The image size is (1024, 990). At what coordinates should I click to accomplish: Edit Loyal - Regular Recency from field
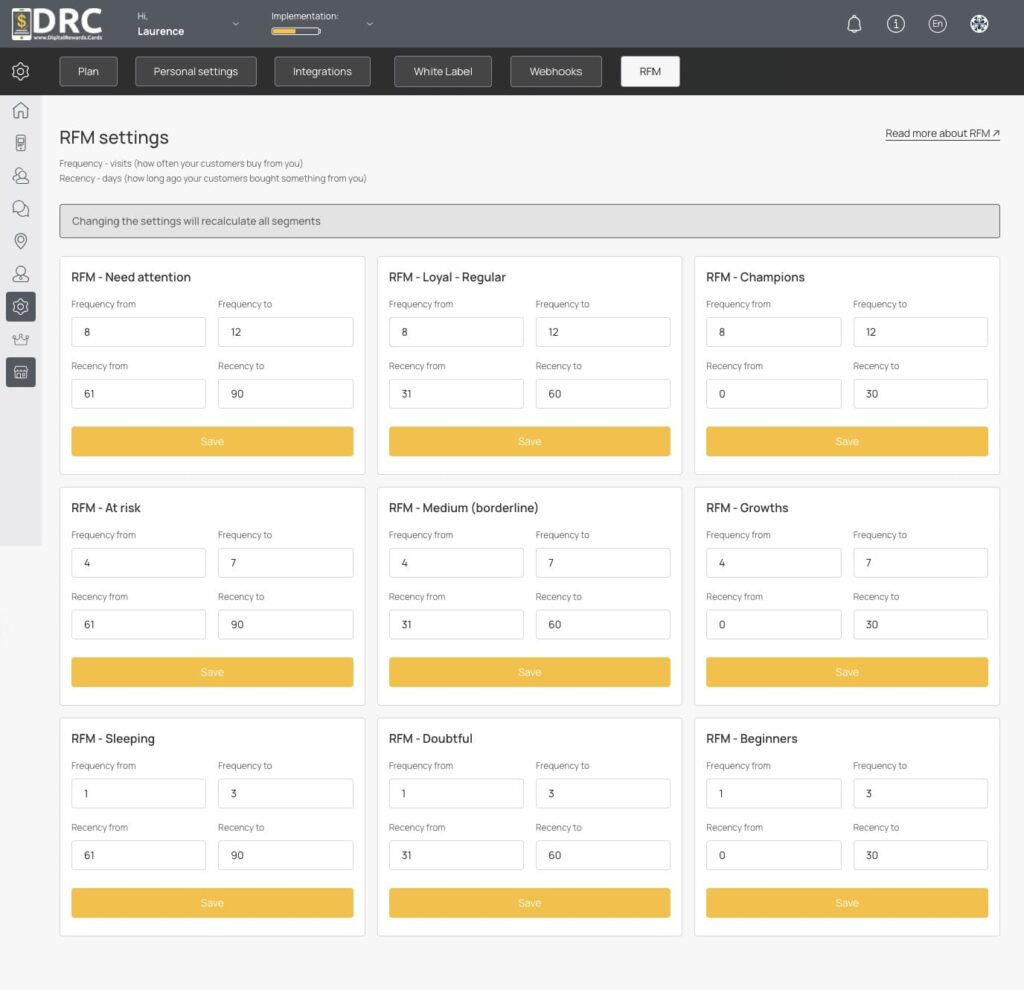tap(456, 394)
